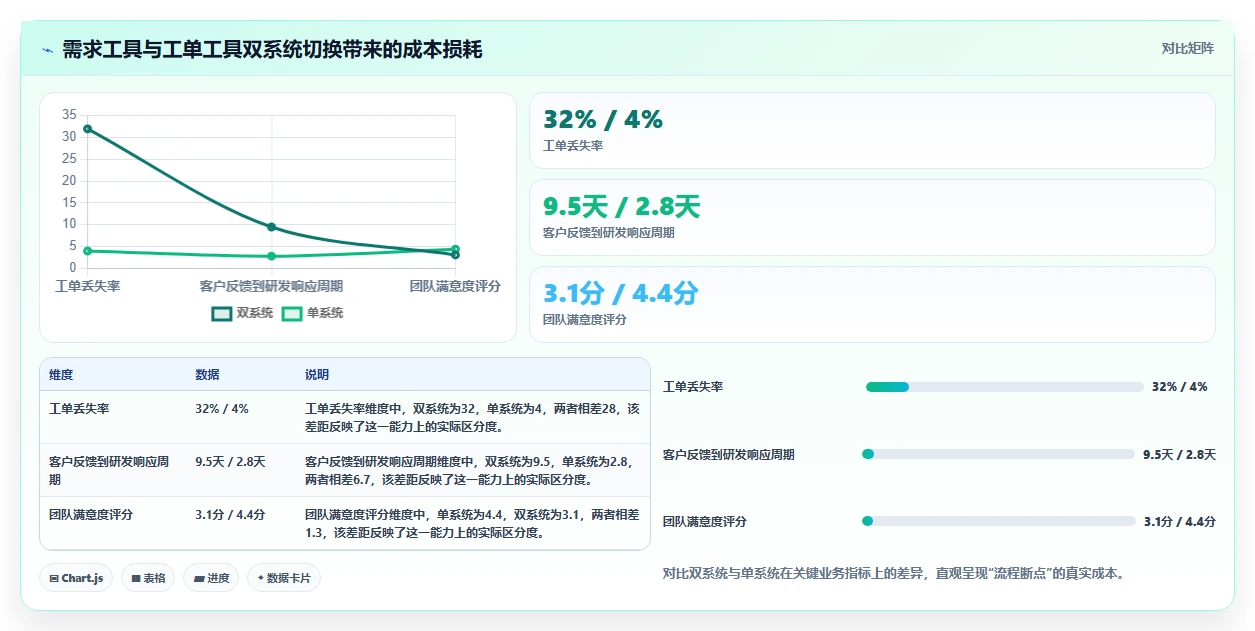Click the 团队满意度评分 x-axis label in chart
The height and width of the screenshot is (631, 1255).
[455, 286]
